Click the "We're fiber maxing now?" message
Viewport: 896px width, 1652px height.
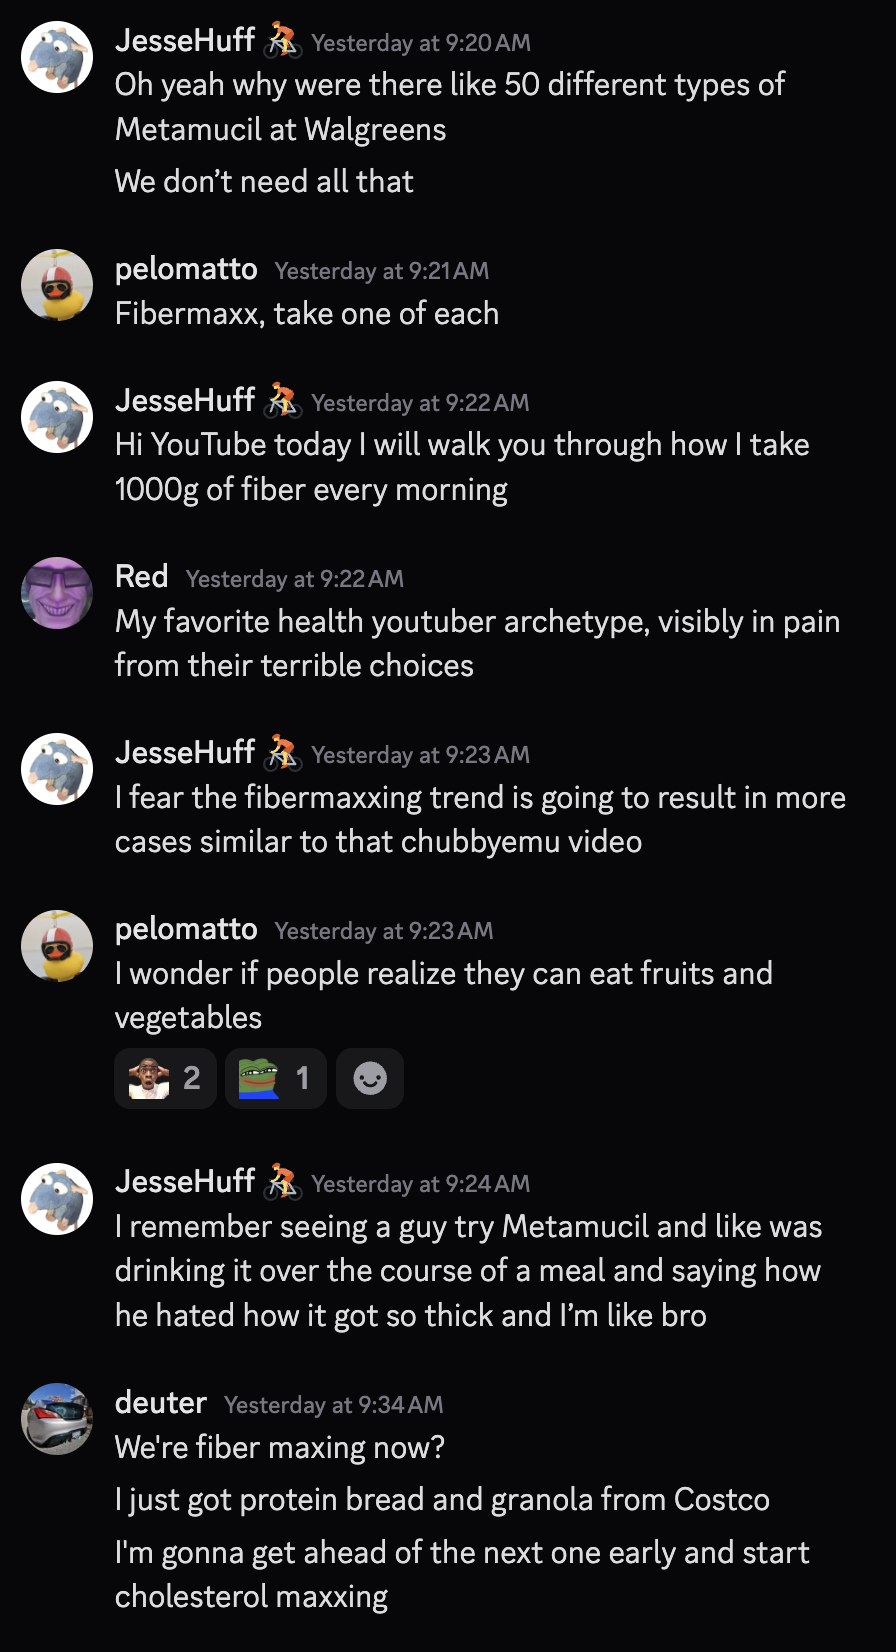pyautogui.click(x=280, y=1447)
